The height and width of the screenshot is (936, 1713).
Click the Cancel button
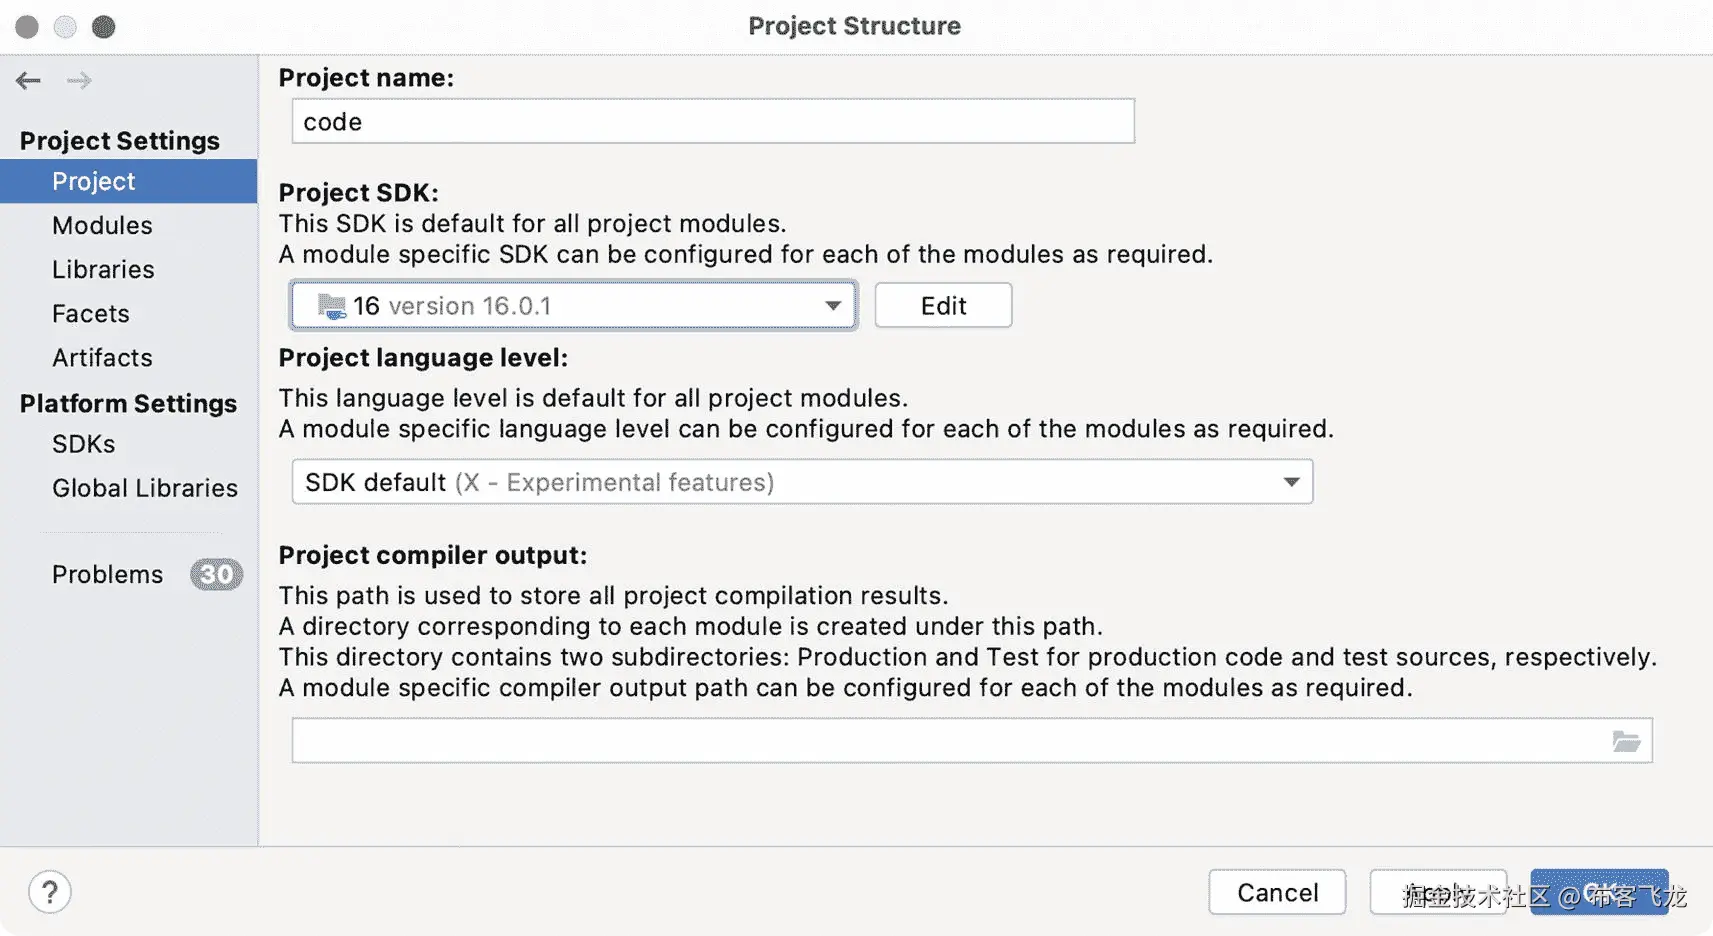tap(1277, 892)
